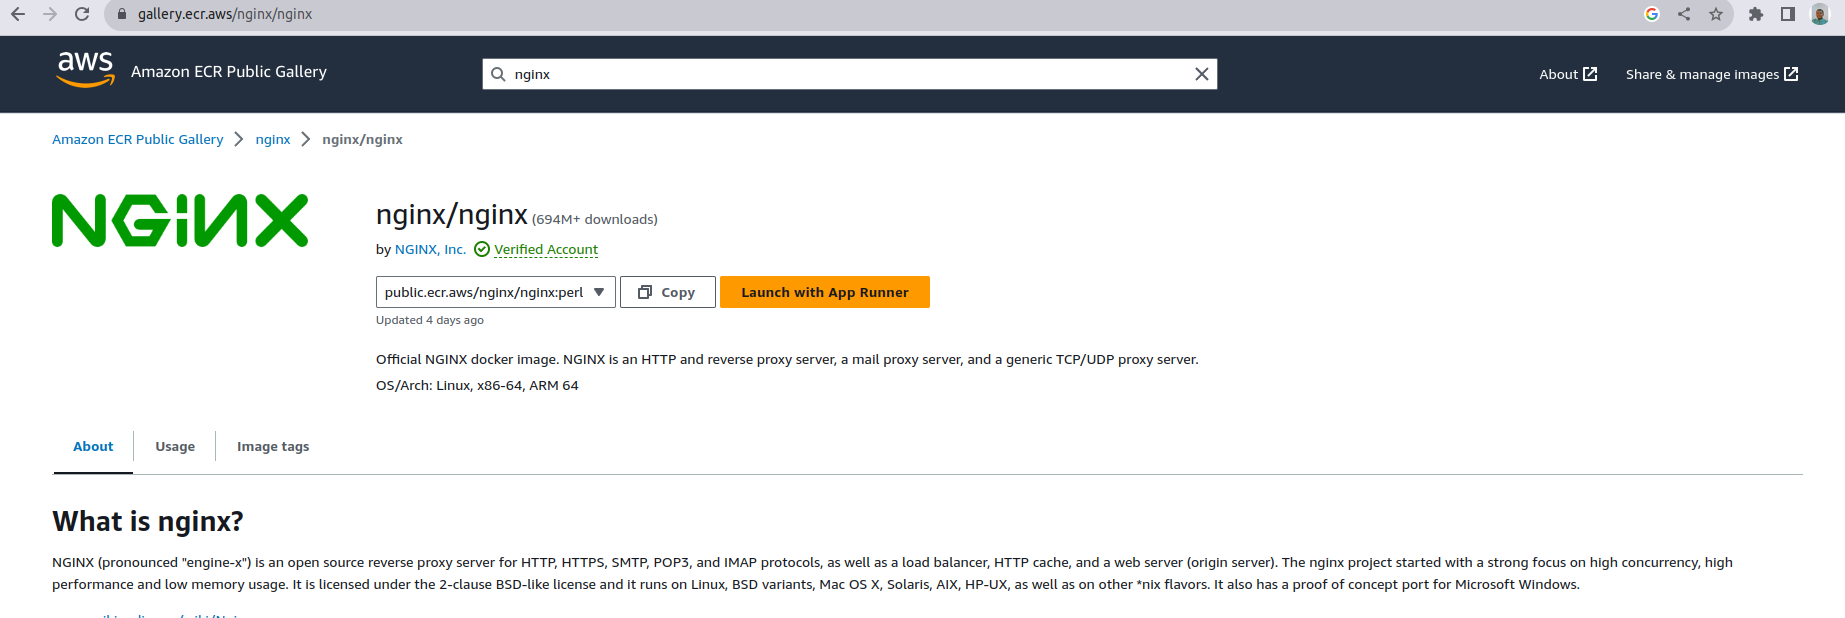The image size is (1845, 618).
Task: Switch to the Image tags tab
Action: [x=273, y=446]
